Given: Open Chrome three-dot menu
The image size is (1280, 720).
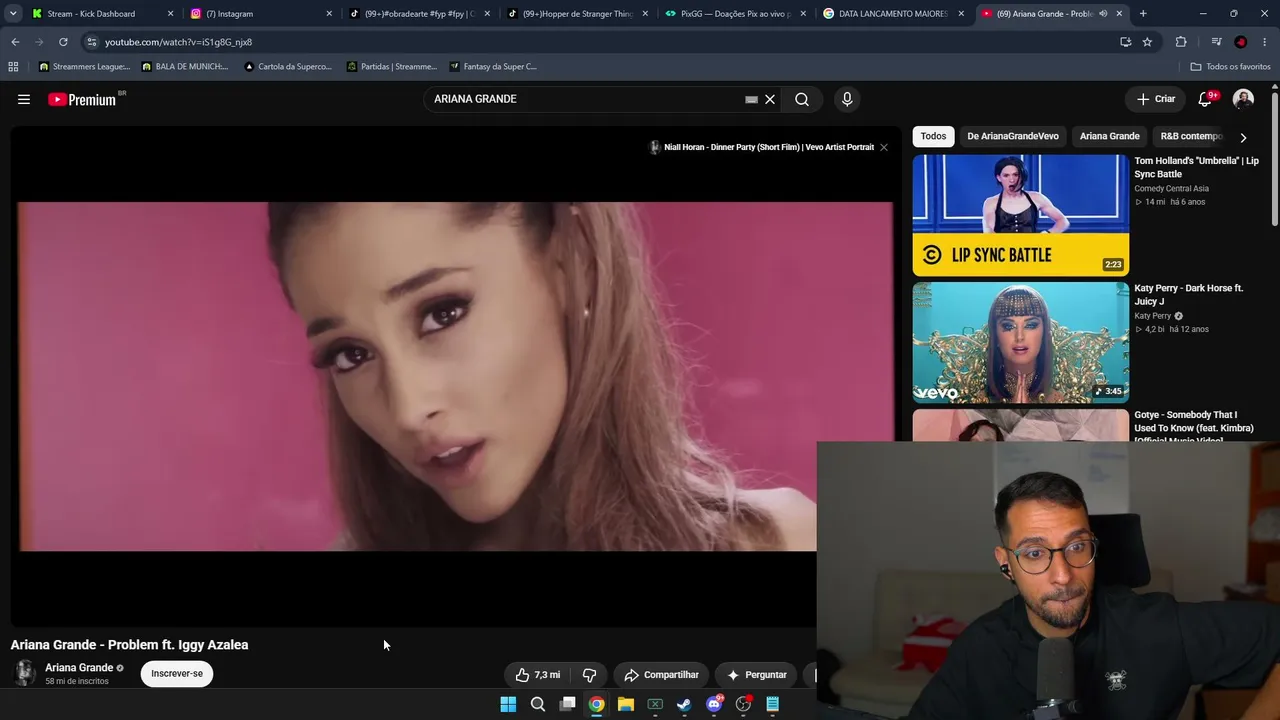Looking at the screenshot, I should click(x=1265, y=42).
